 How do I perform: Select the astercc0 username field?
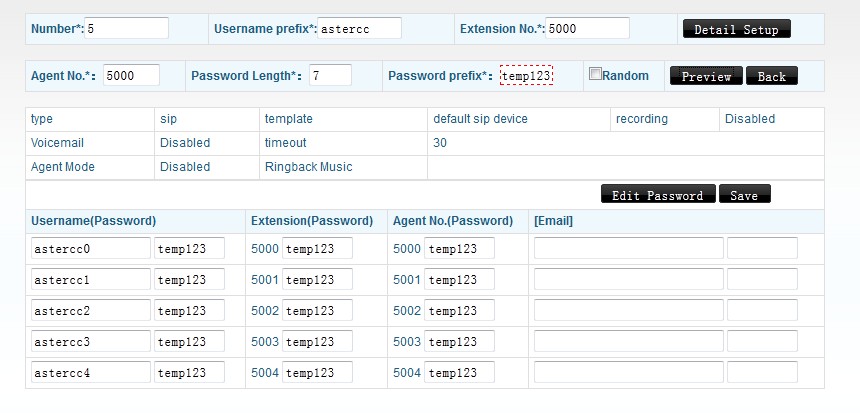90,249
